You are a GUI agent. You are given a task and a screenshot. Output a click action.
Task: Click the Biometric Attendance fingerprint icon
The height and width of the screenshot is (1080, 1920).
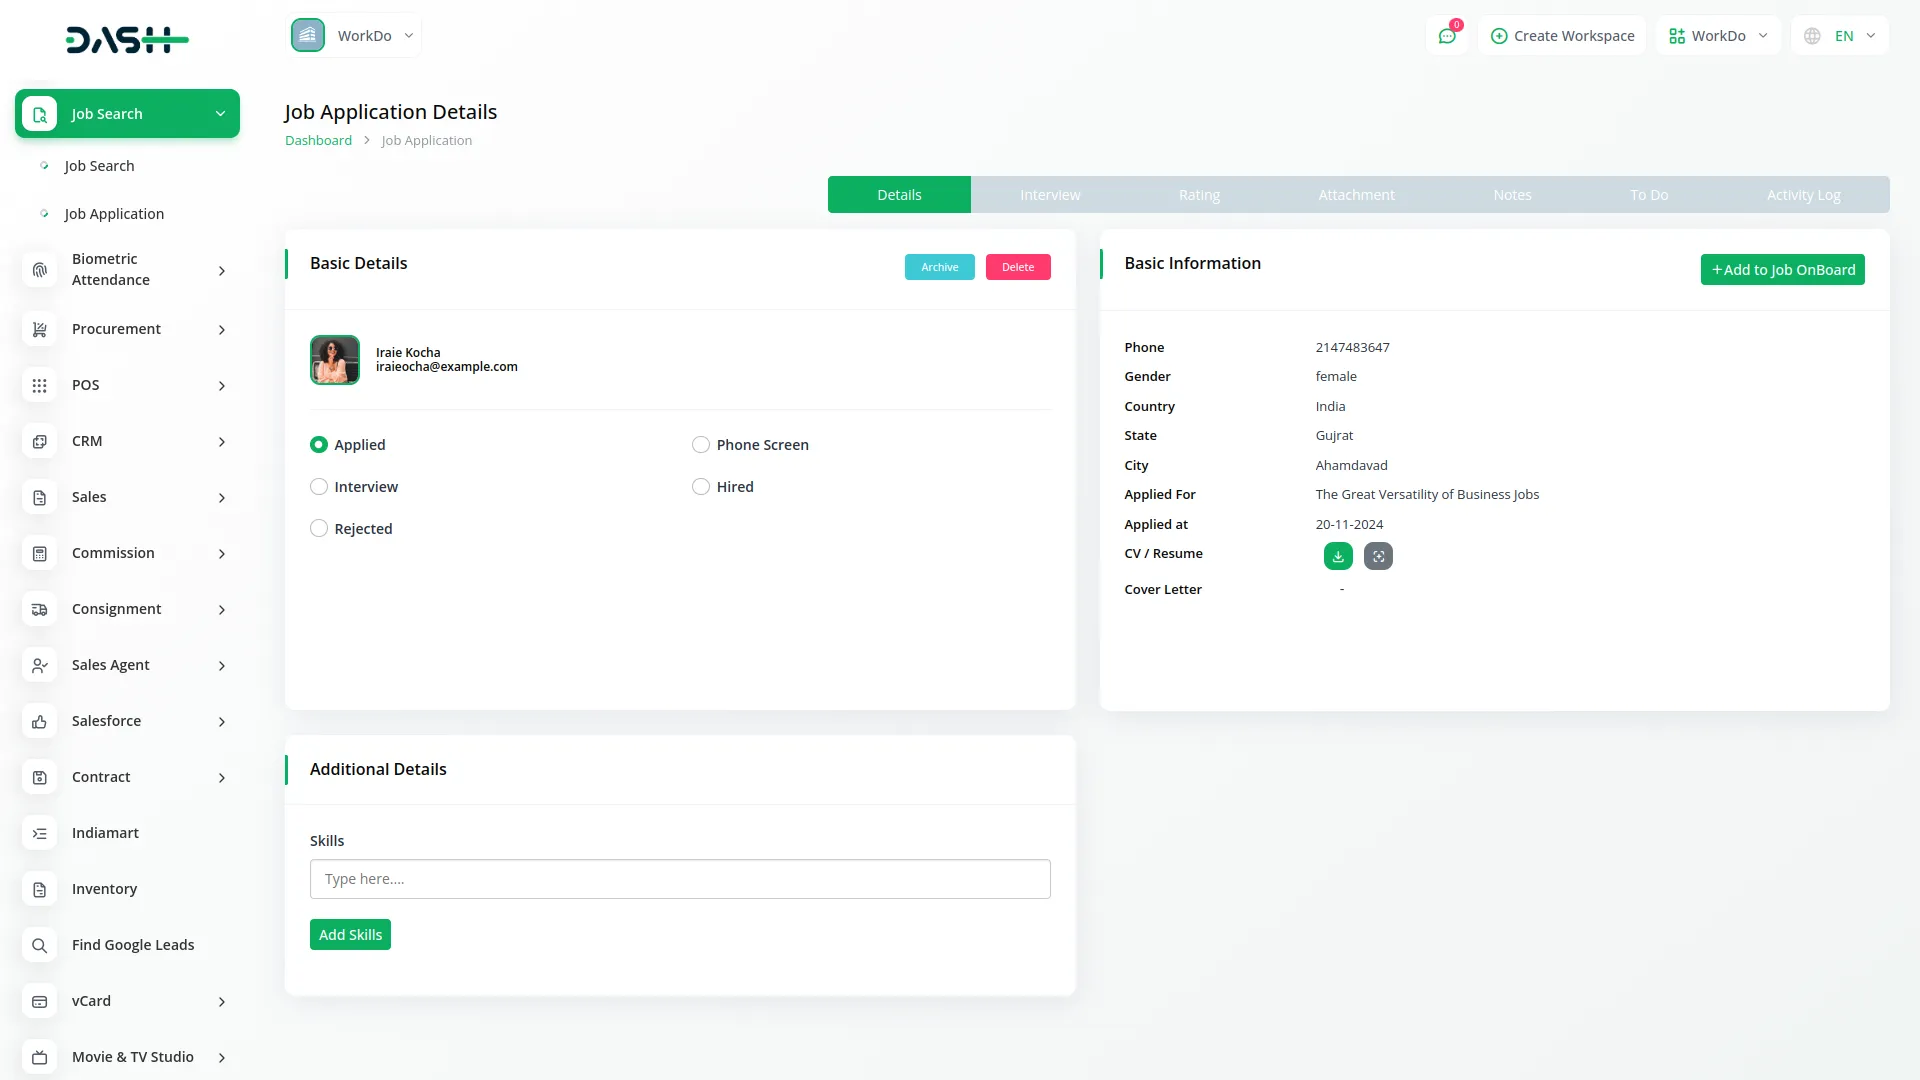[40, 270]
